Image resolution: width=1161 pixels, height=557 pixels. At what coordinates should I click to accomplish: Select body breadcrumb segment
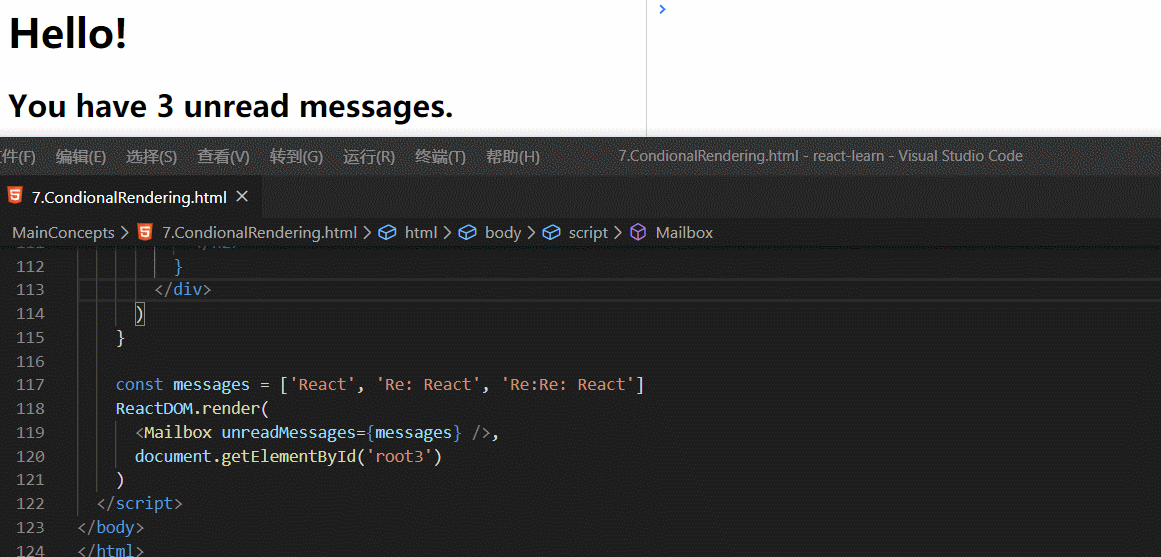coord(503,233)
